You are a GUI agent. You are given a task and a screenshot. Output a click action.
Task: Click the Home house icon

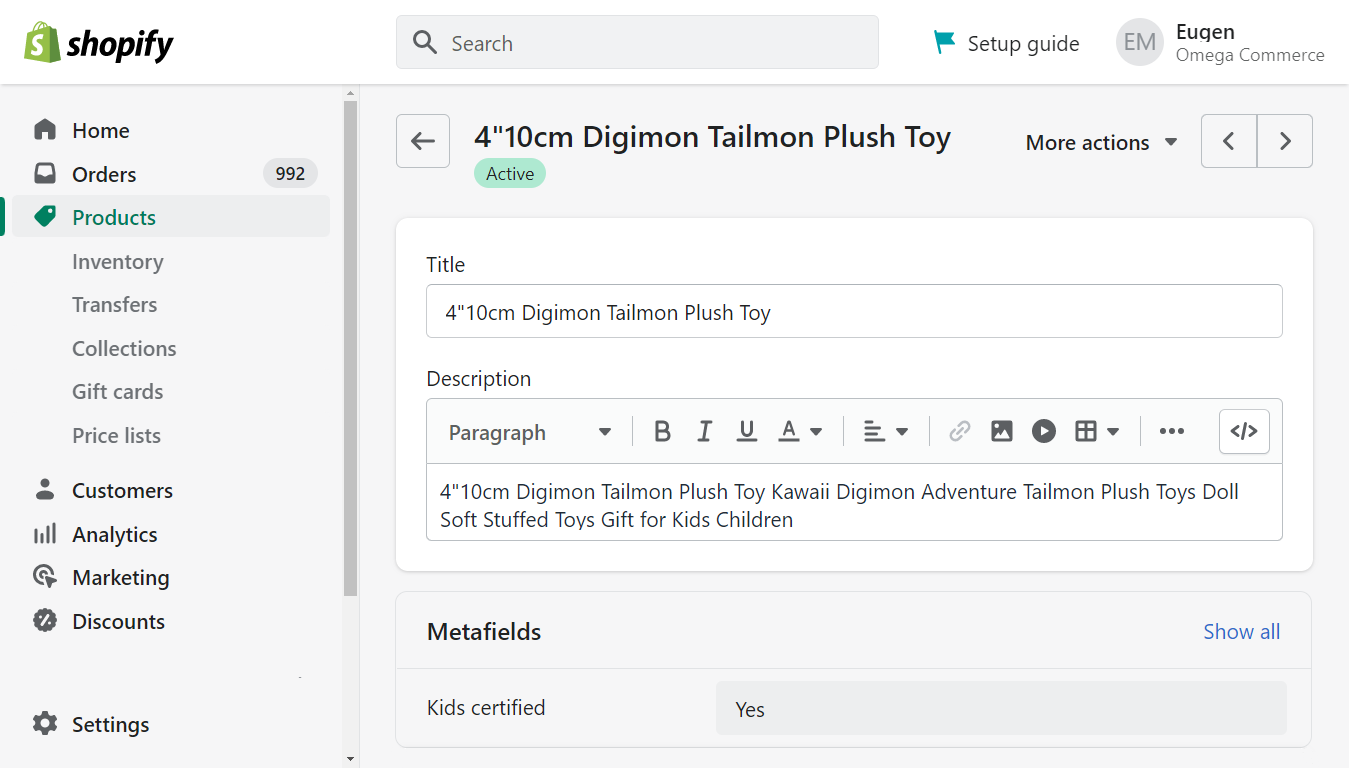45,130
